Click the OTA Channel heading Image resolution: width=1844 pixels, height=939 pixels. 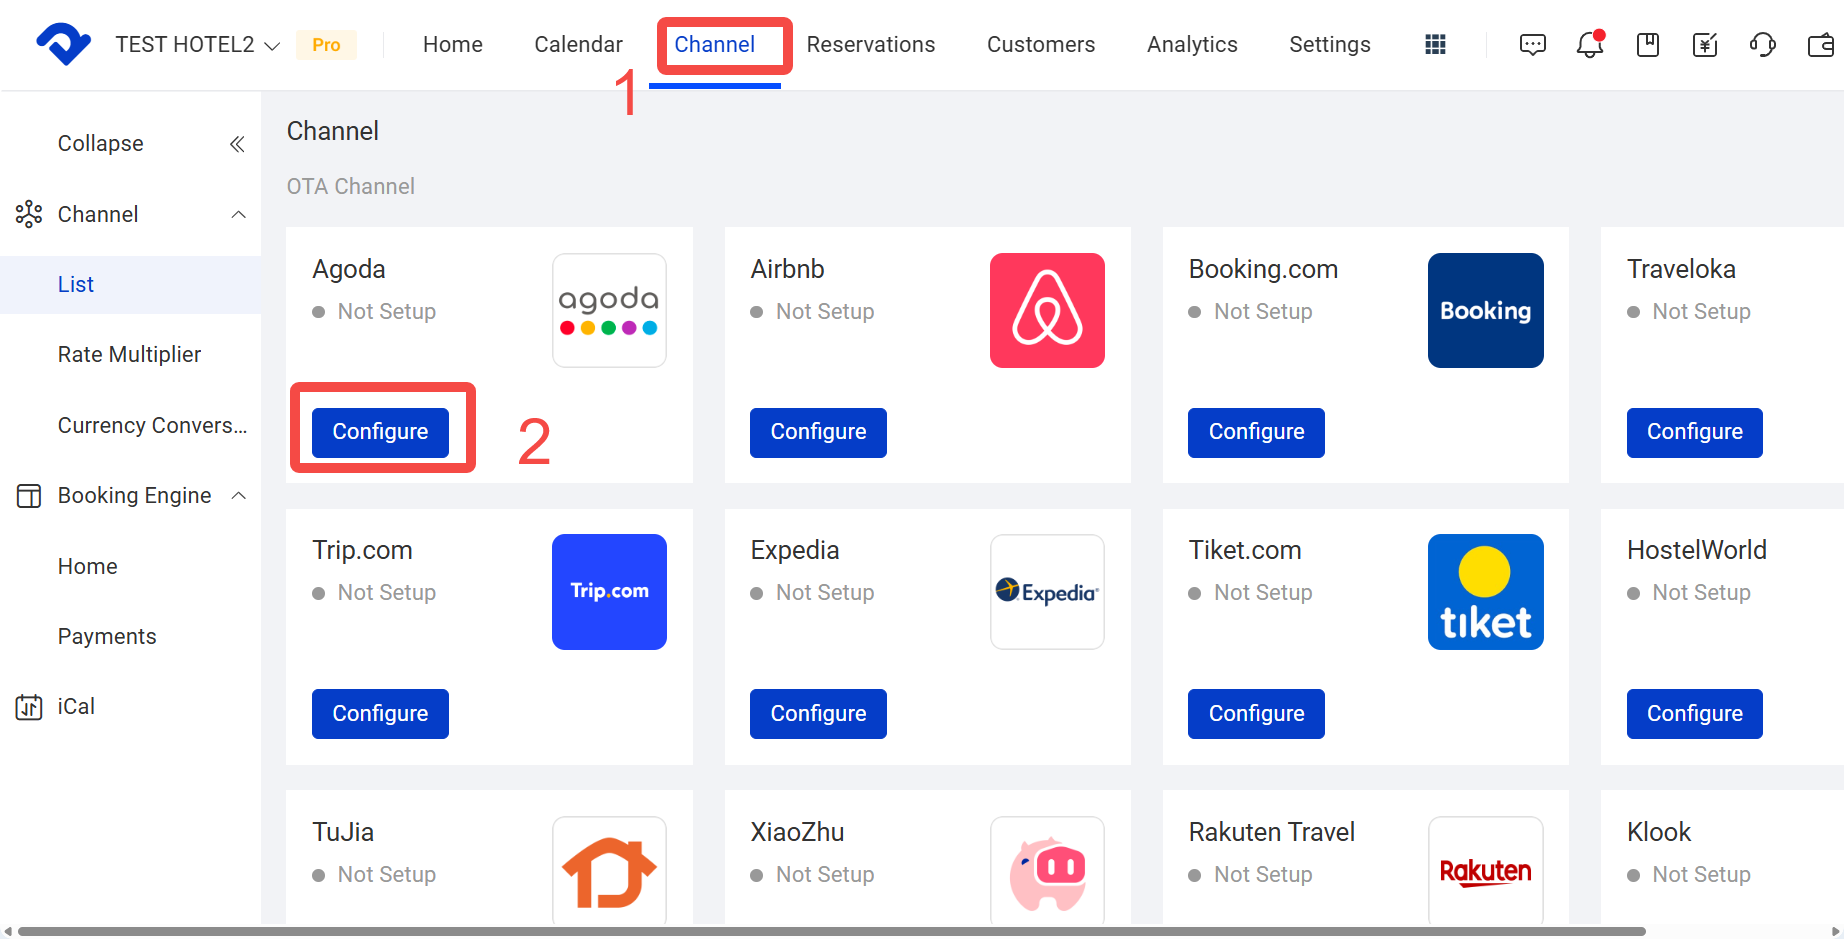pyautogui.click(x=350, y=187)
